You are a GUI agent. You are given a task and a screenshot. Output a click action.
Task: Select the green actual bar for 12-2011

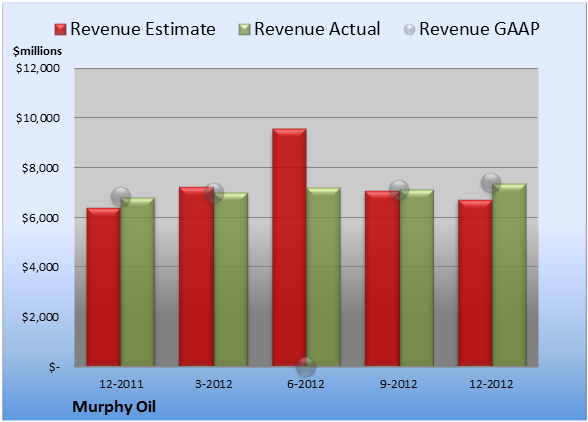pyautogui.click(x=138, y=282)
